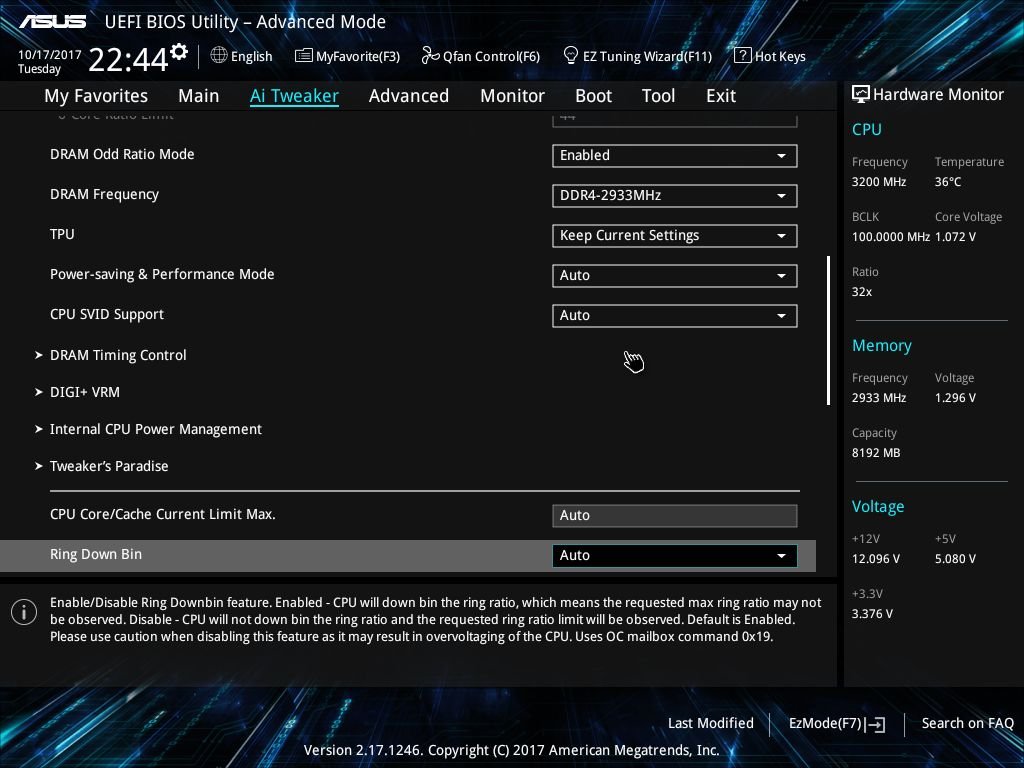Click the DRAM Frequency label
1024x768 pixels.
coord(104,195)
